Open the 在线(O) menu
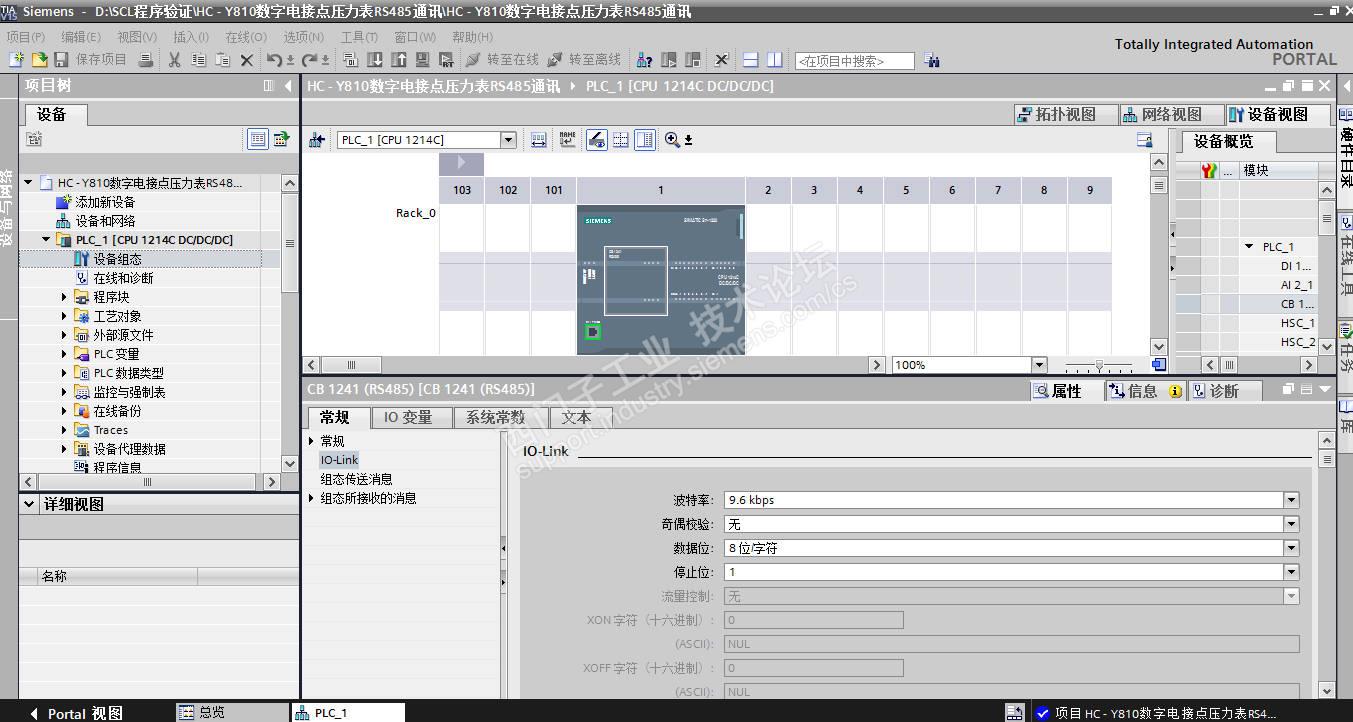This screenshot has height=722, width=1353. coord(246,37)
